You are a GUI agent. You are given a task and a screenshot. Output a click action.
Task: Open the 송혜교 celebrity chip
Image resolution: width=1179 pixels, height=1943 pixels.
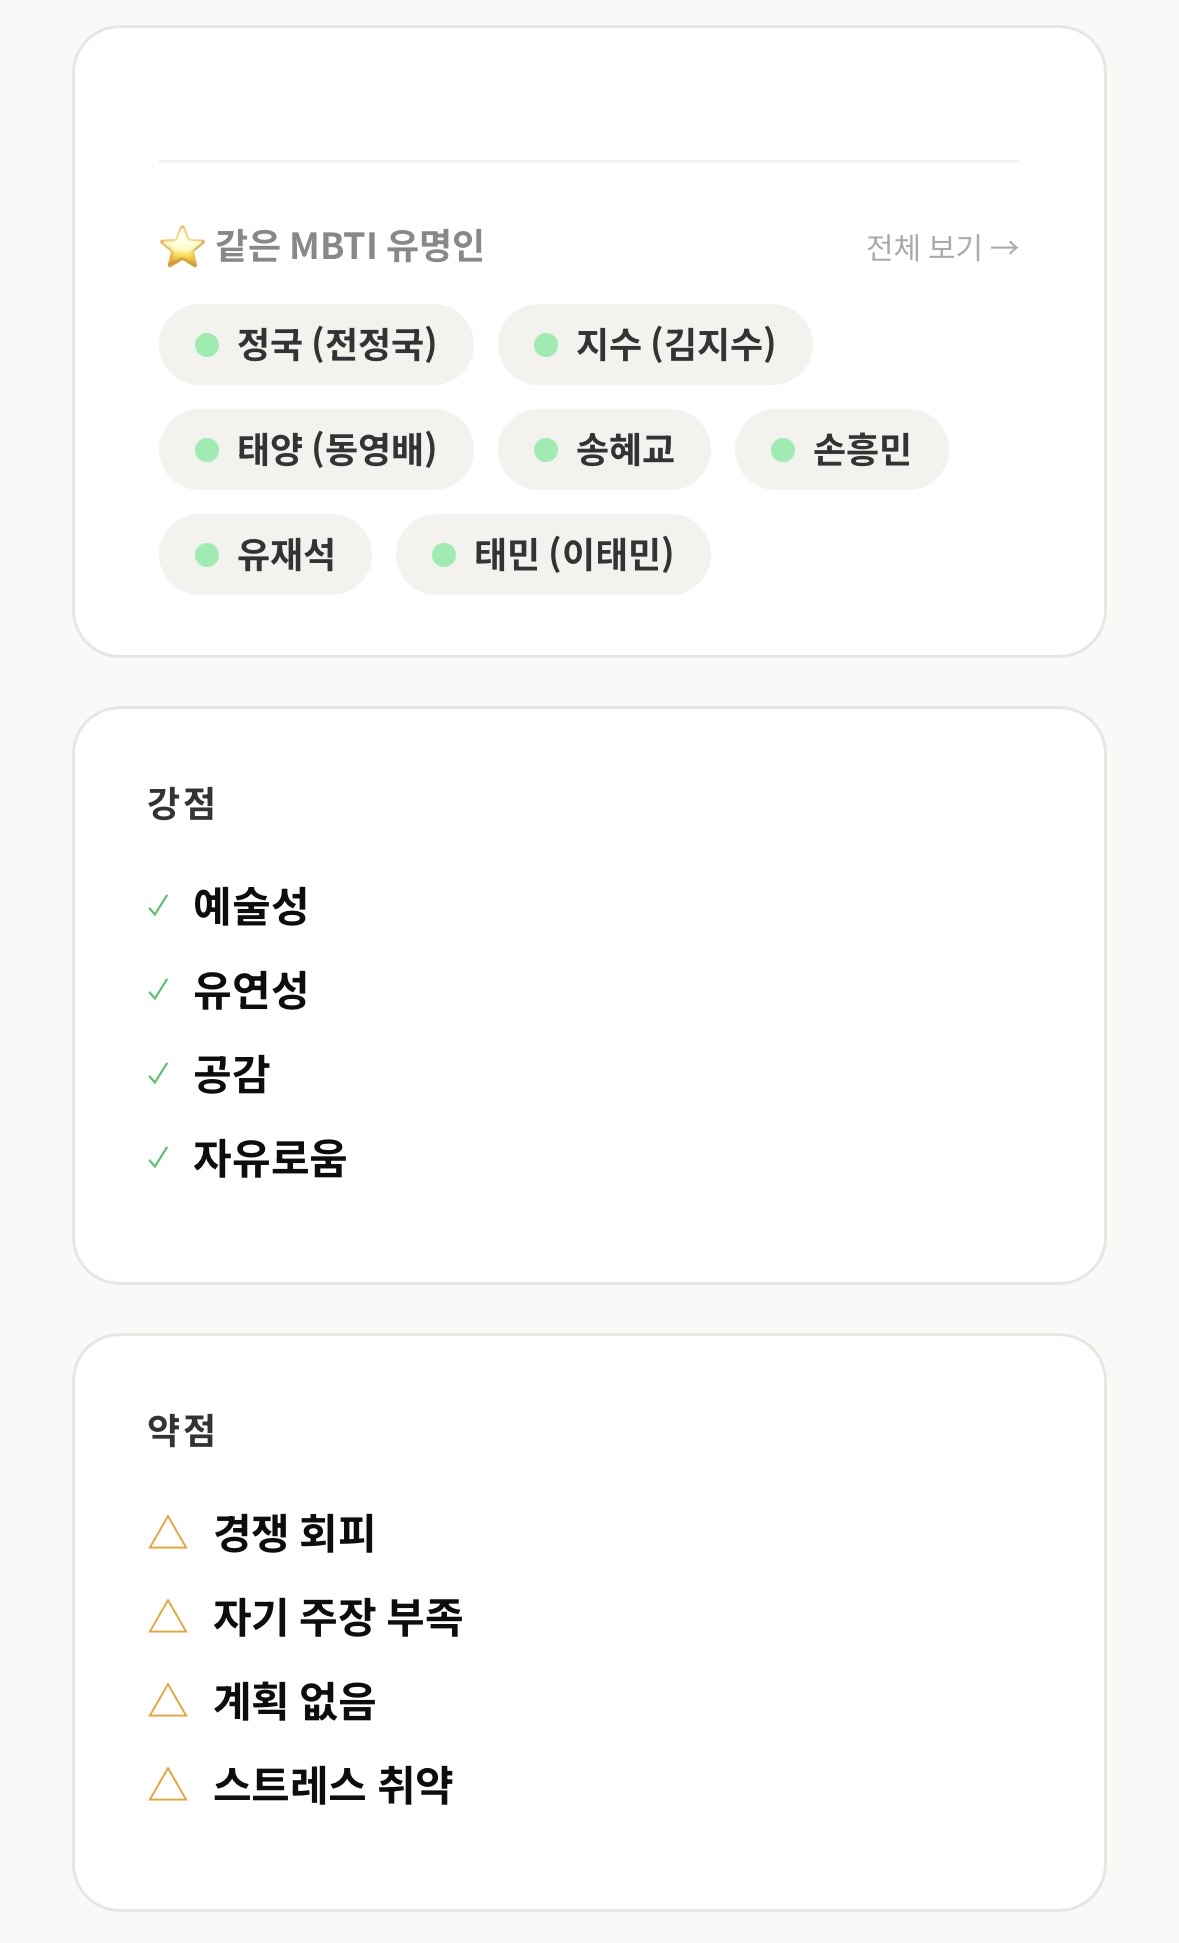click(x=604, y=450)
